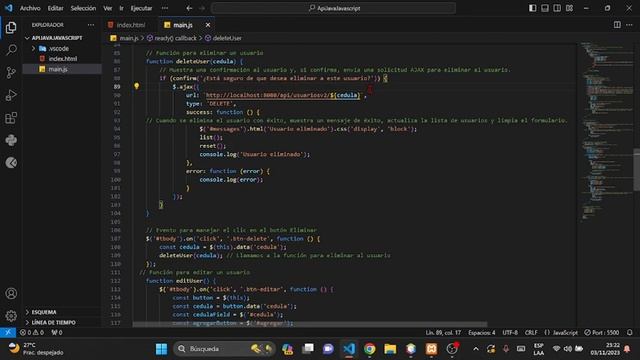The width and height of the screenshot is (640, 360).
Task: Open the Python extension view
Action: [11, 140]
